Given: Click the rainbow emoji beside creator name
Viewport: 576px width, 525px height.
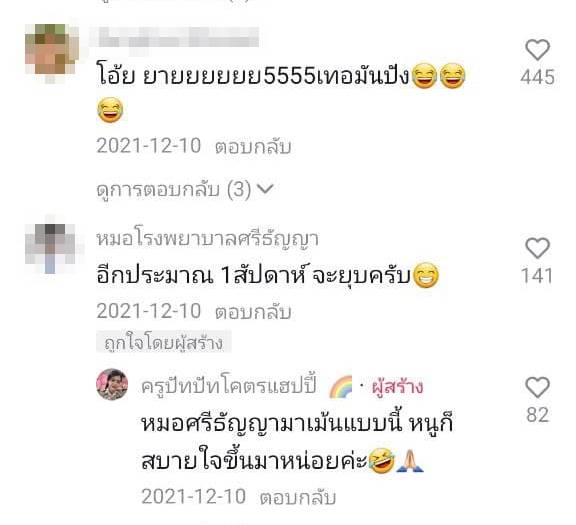Looking at the screenshot, I should pyautogui.click(x=341, y=386).
